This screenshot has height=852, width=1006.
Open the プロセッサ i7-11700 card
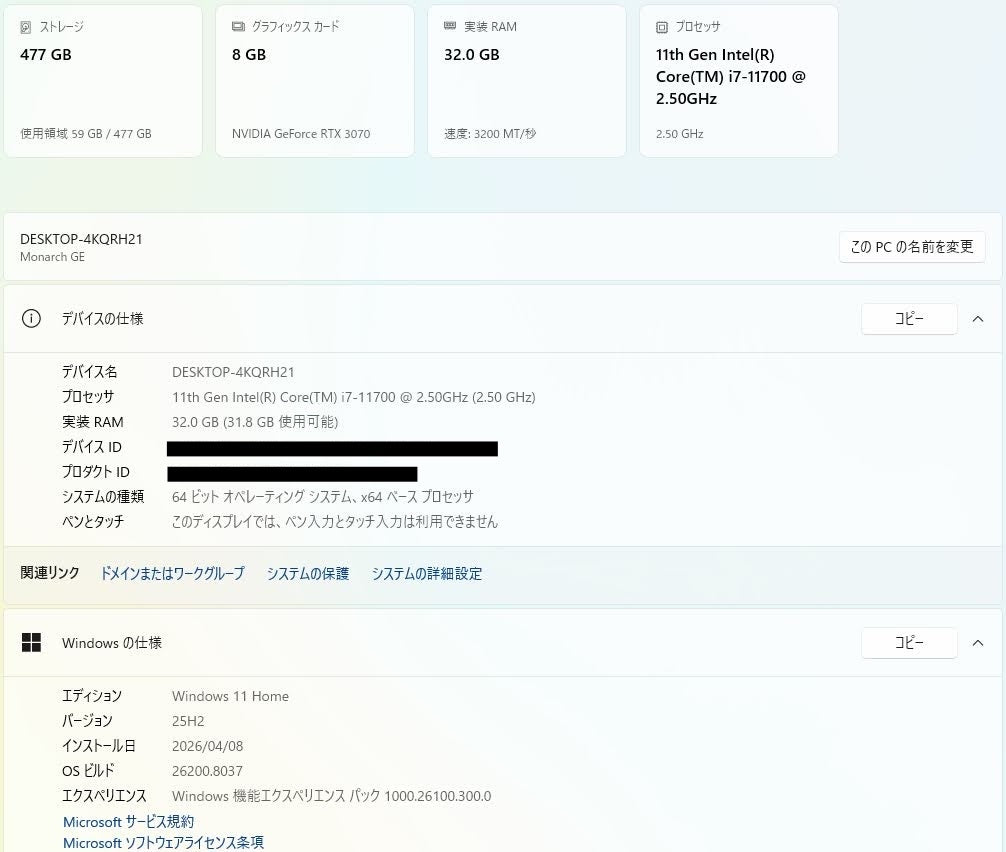738,81
